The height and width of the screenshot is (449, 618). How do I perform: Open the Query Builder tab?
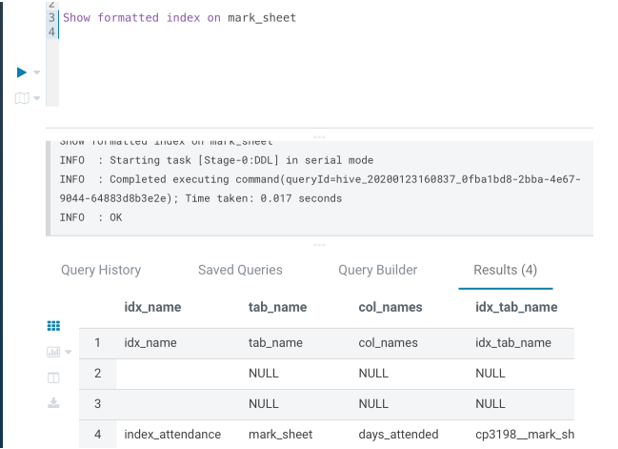point(378,270)
